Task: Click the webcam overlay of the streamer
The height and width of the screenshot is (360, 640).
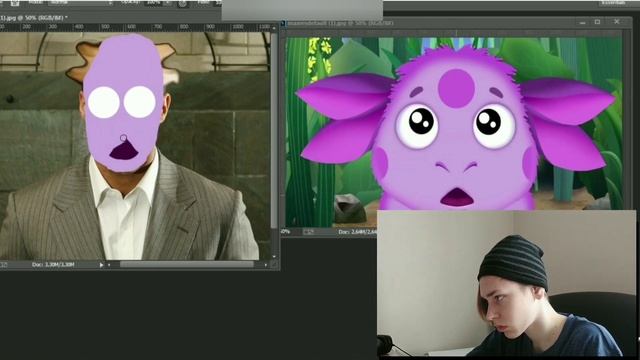Action: point(506,284)
